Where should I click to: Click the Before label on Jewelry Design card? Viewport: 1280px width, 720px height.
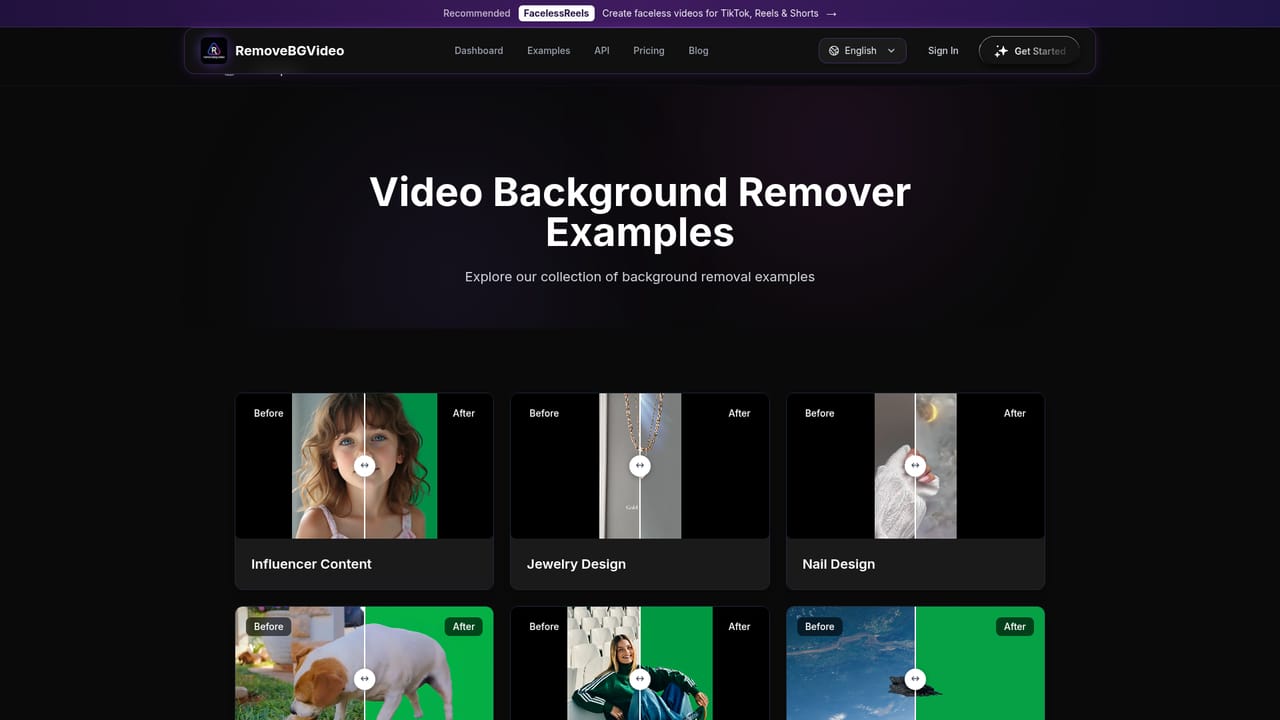pos(544,413)
